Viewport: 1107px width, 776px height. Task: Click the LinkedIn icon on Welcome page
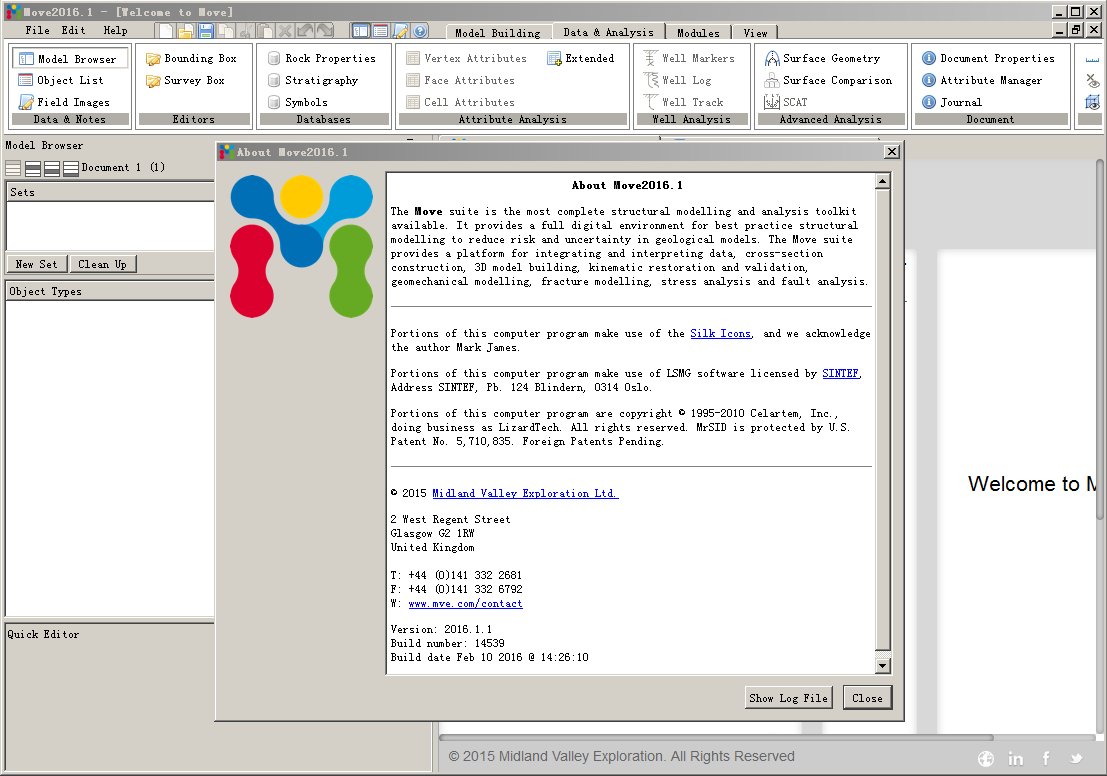(x=1015, y=758)
